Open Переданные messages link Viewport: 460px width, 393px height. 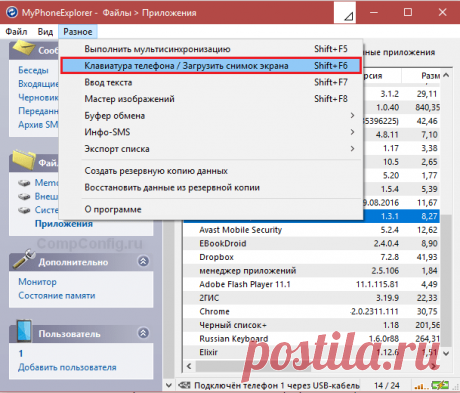(38, 111)
